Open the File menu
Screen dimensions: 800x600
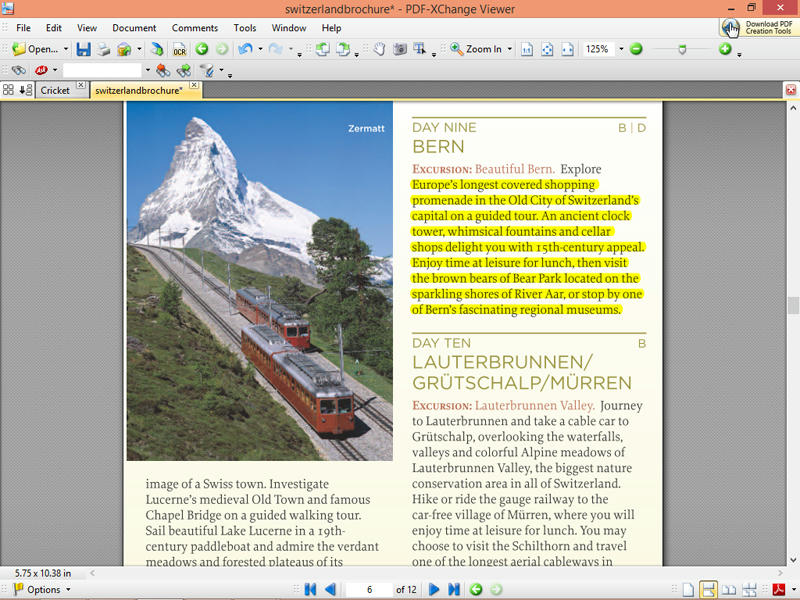23,28
